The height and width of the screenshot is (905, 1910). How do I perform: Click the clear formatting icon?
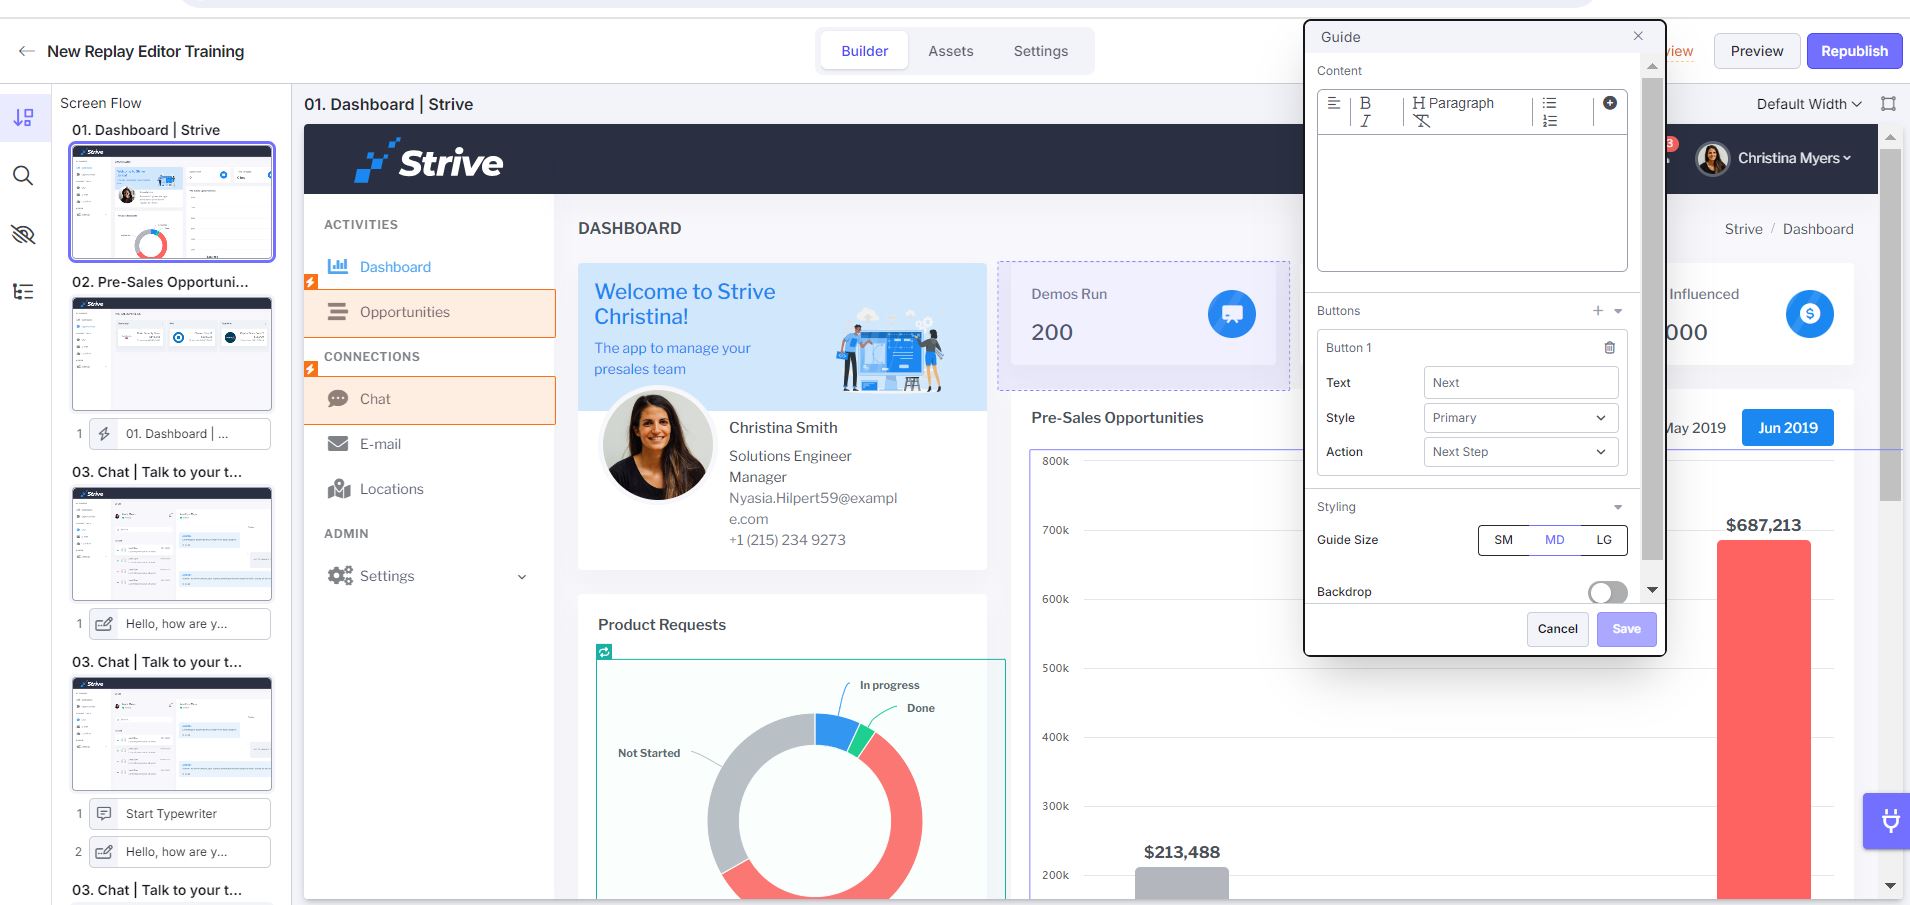(1421, 121)
